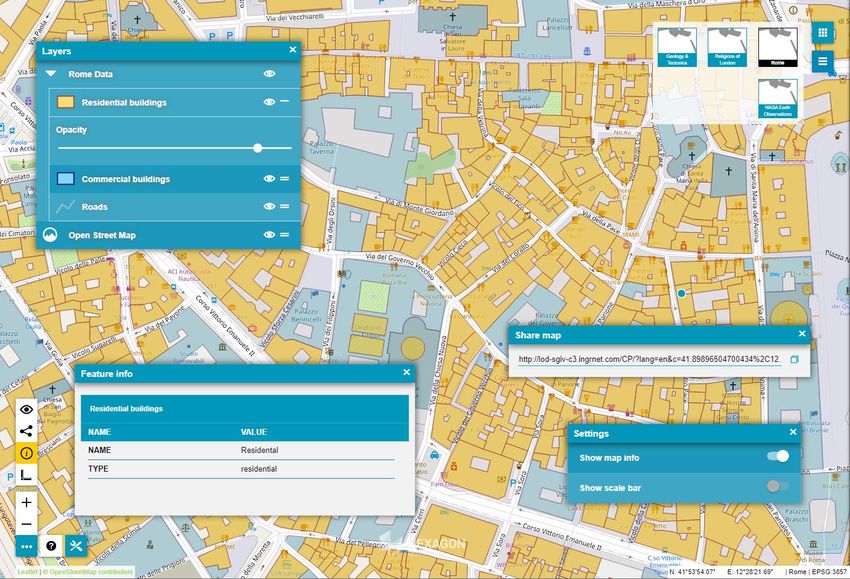Click the Roads line symbol icon

[66, 207]
